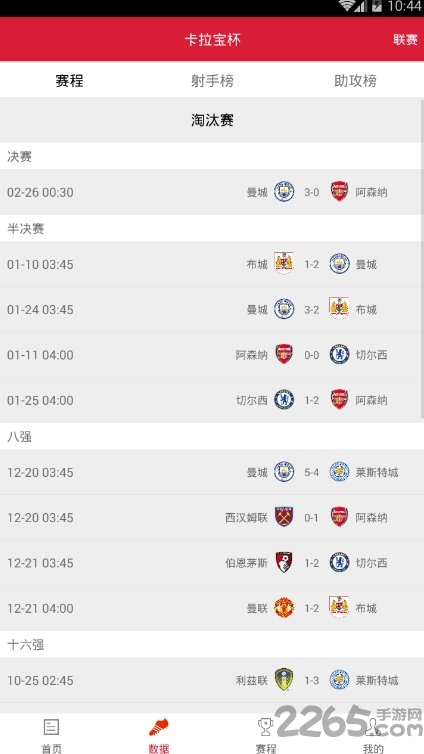
Task: Tap Chelsea crest in 01-25 match
Action: click(x=284, y=400)
